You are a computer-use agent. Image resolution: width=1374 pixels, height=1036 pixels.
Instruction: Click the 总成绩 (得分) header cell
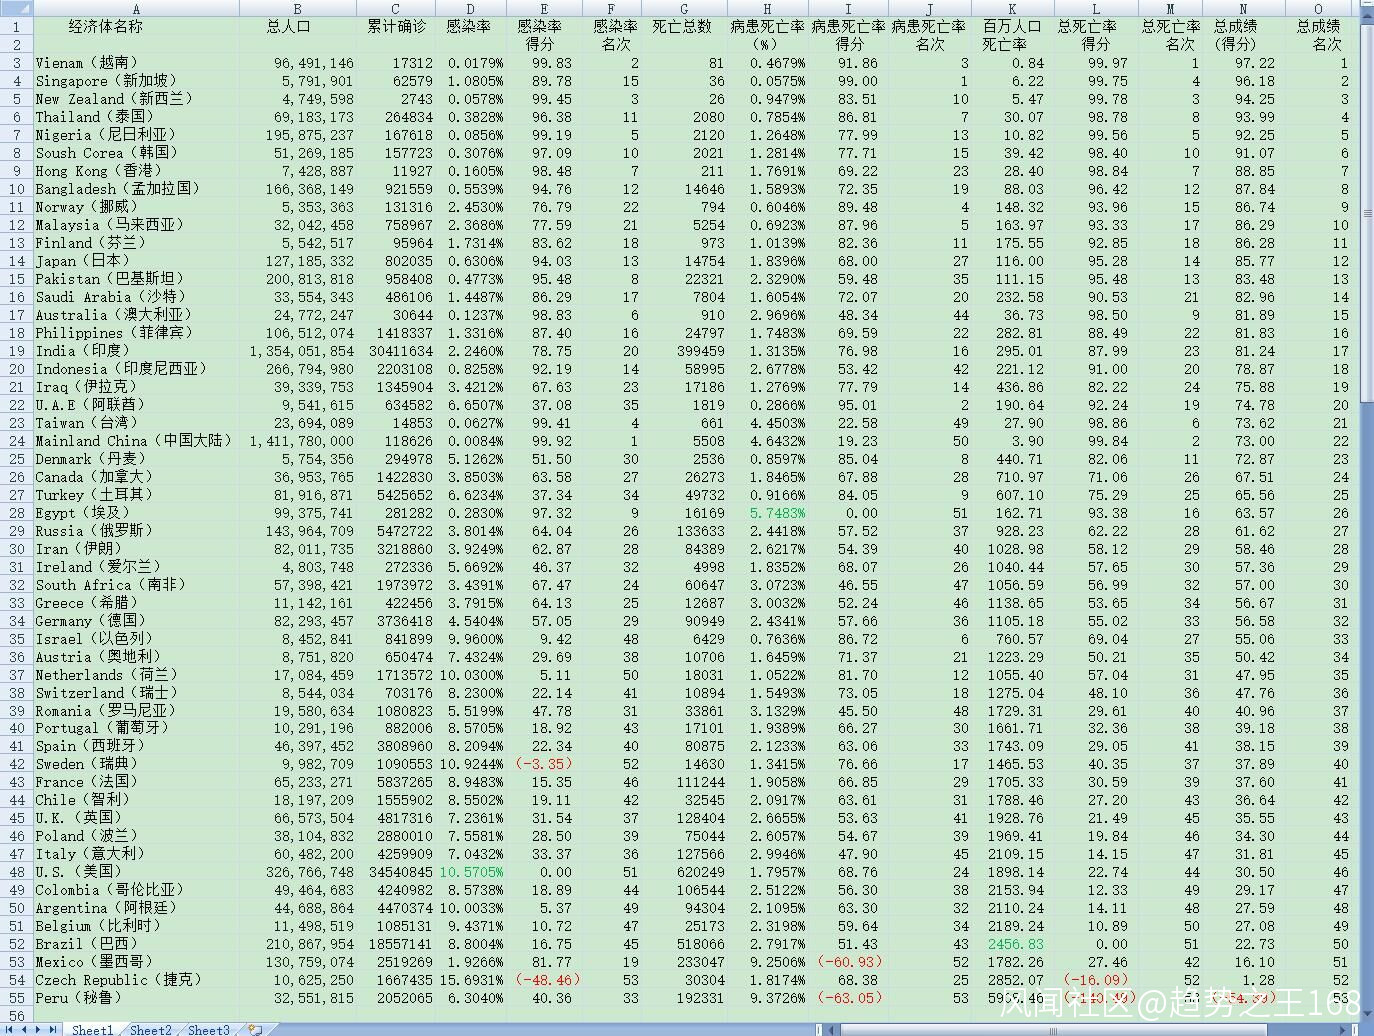tap(1244, 35)
